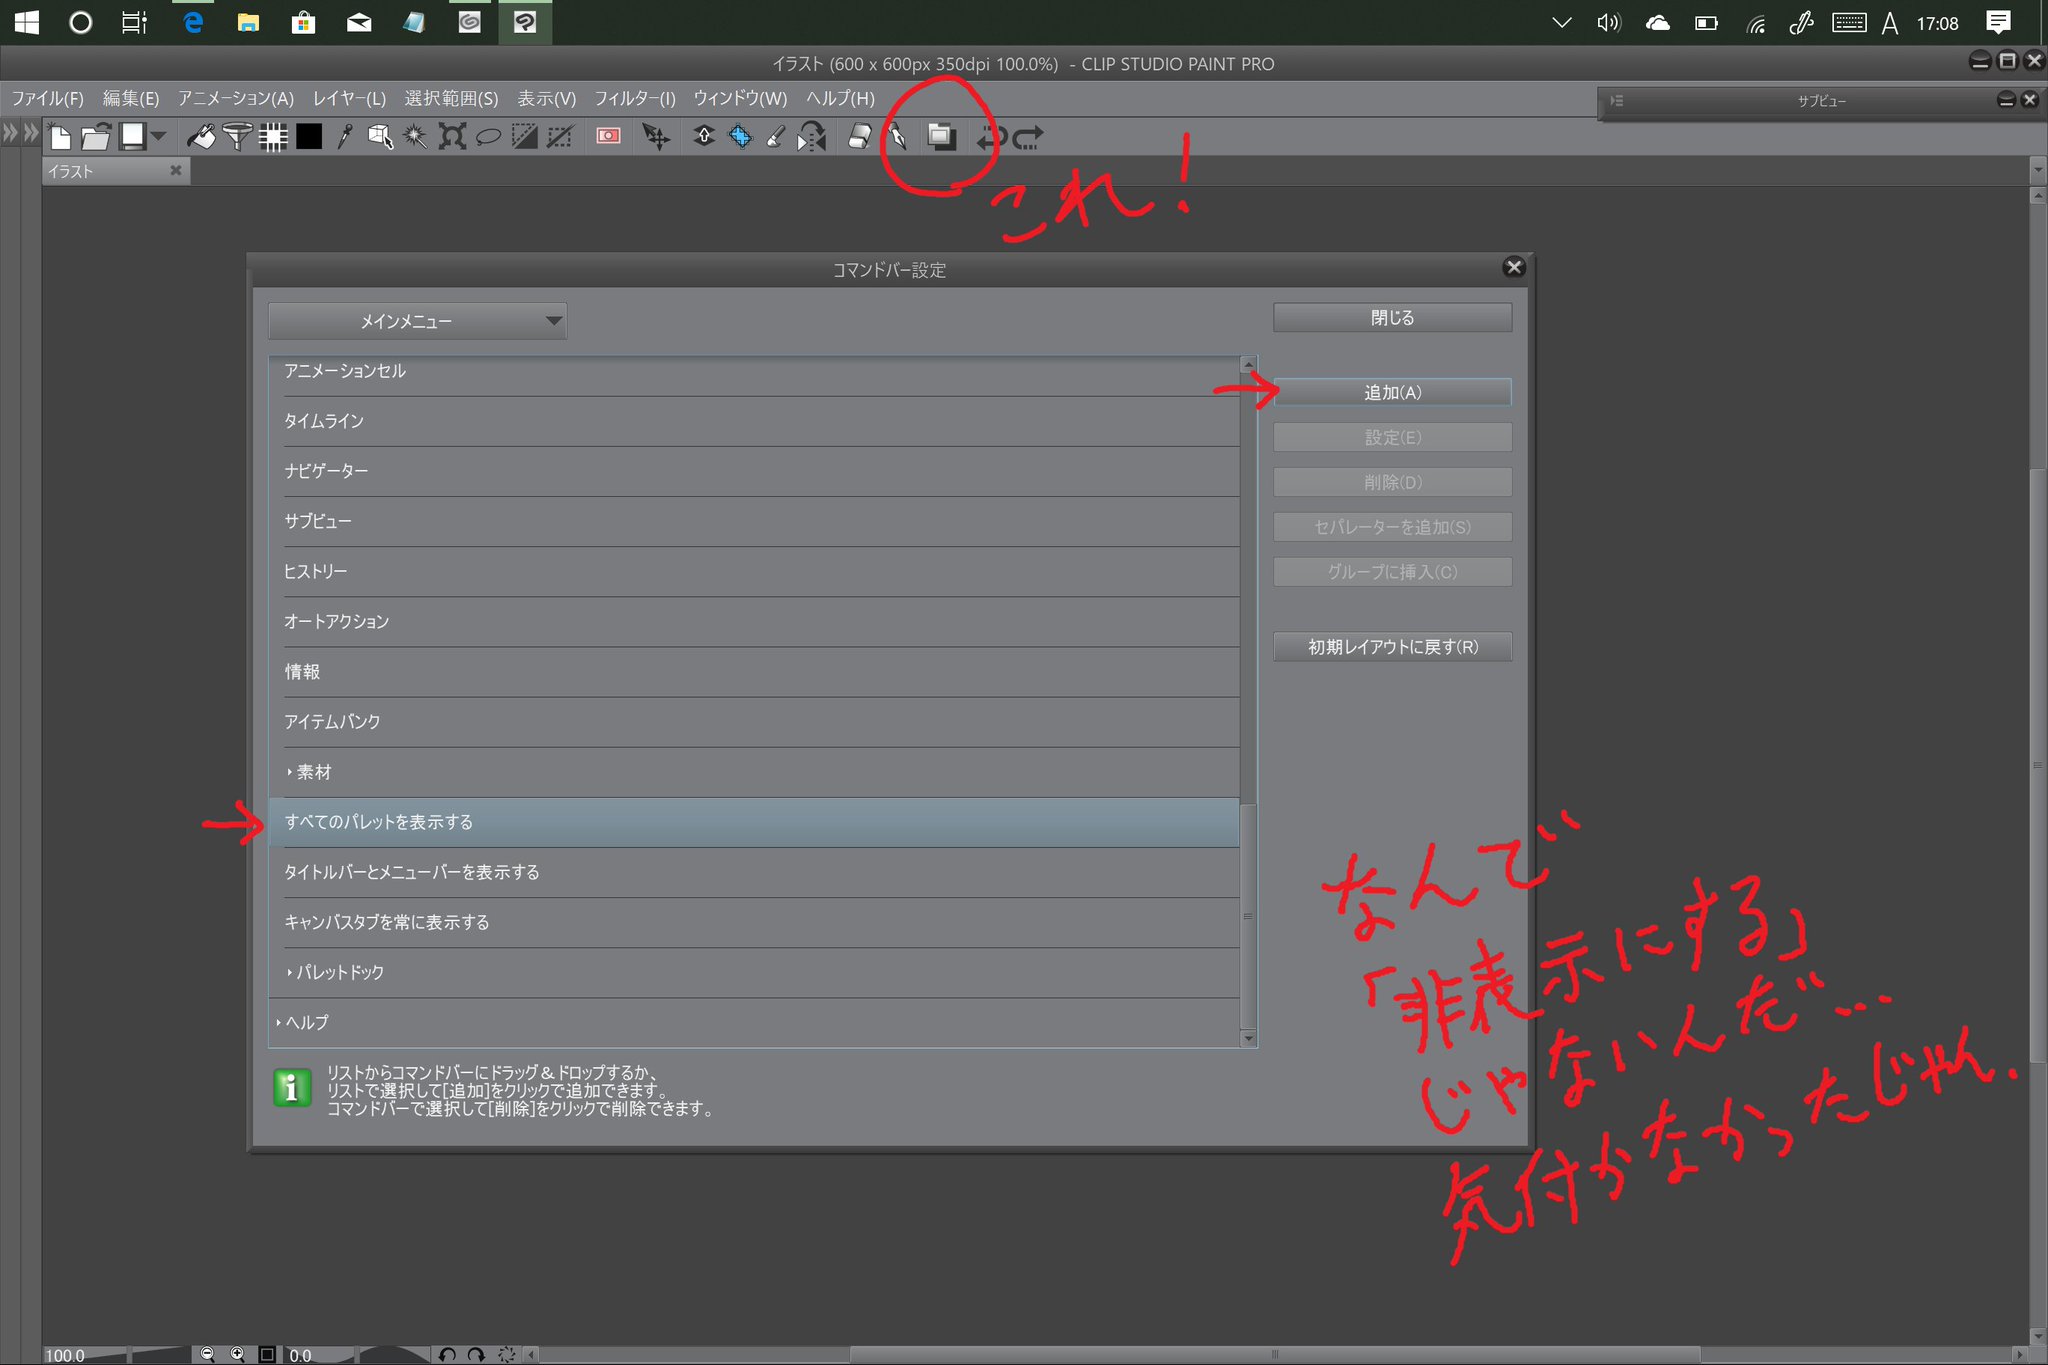Viewport: 2048px width, 1365px height.
Task: Select タイムライン in the list
Action: (x=754, y=421)
